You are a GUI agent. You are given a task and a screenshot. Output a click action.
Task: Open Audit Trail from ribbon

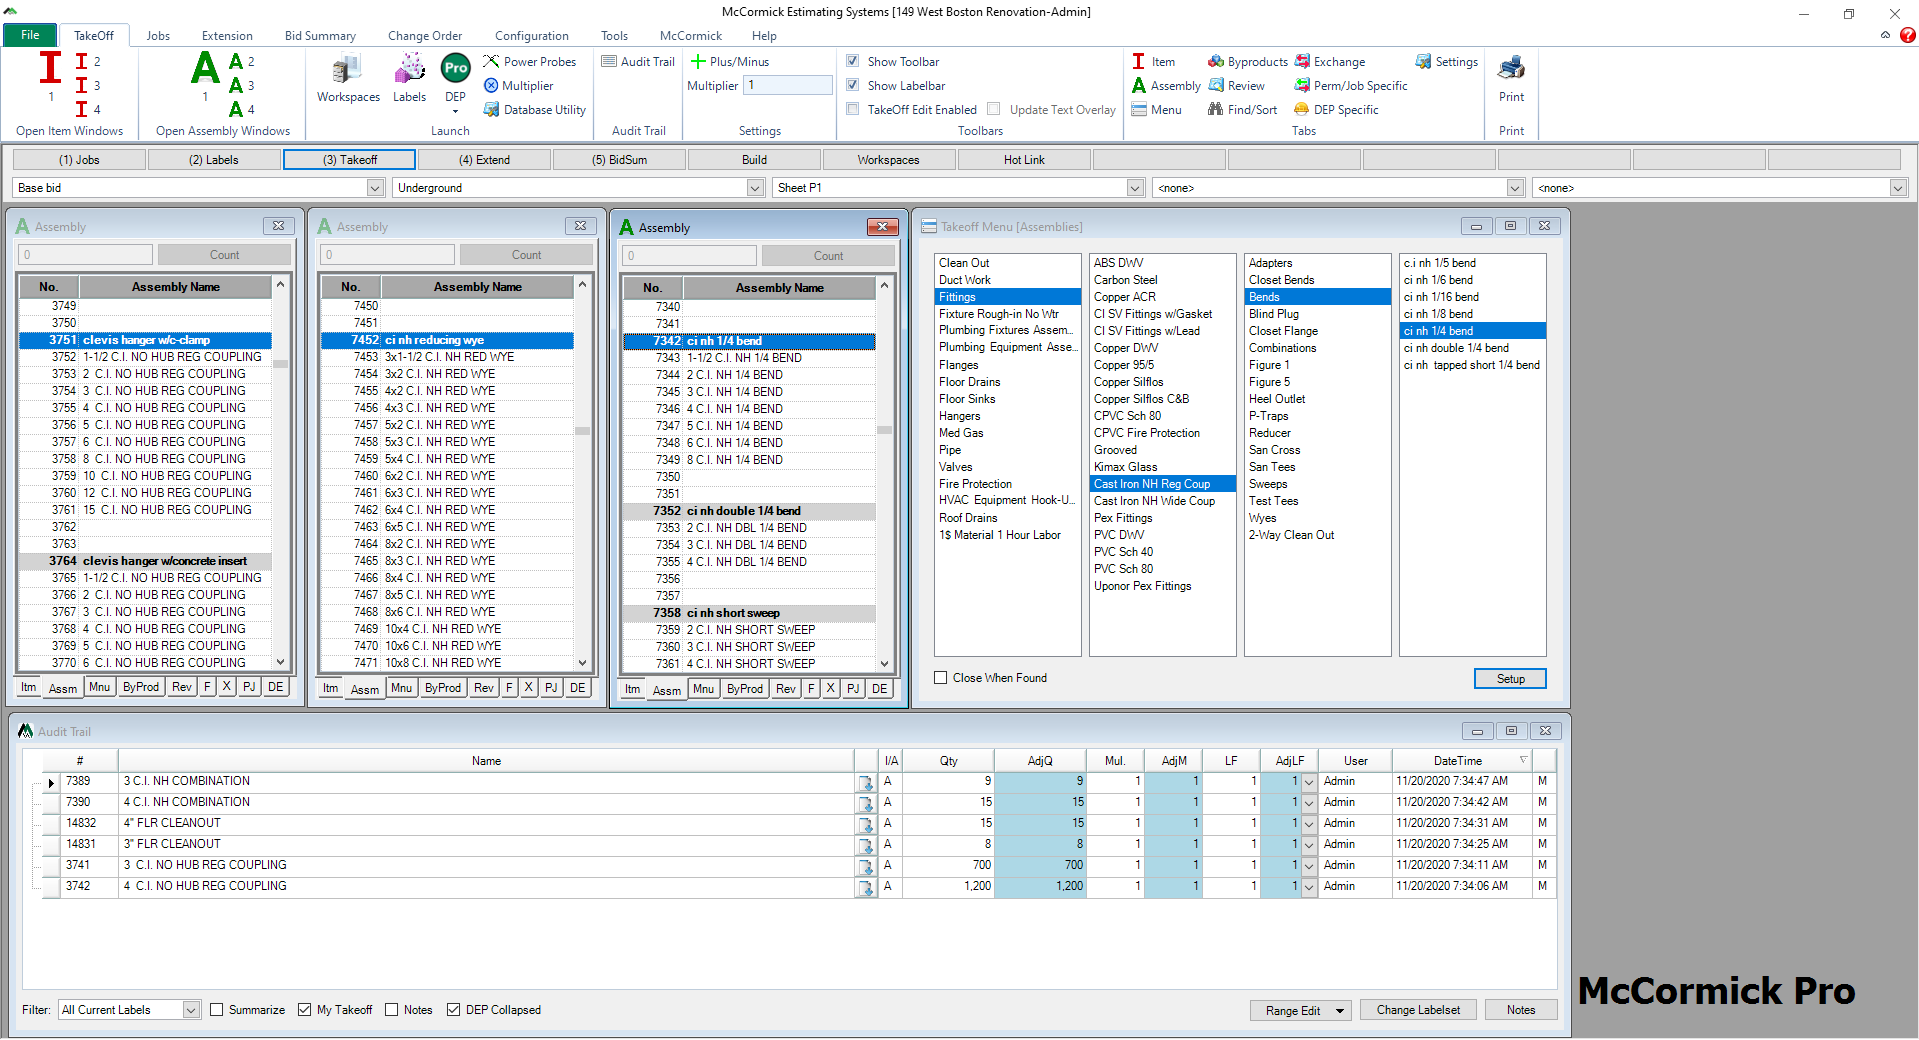coord(638,61)
